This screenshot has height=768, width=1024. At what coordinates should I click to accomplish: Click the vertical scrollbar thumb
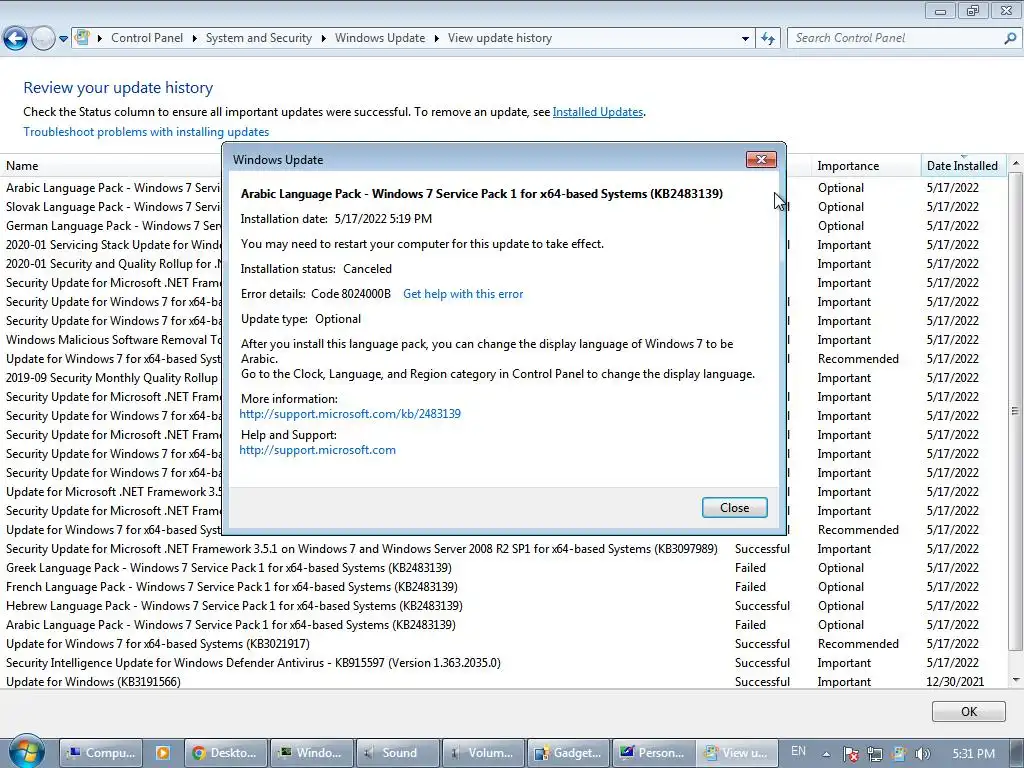coord(1015,411)
